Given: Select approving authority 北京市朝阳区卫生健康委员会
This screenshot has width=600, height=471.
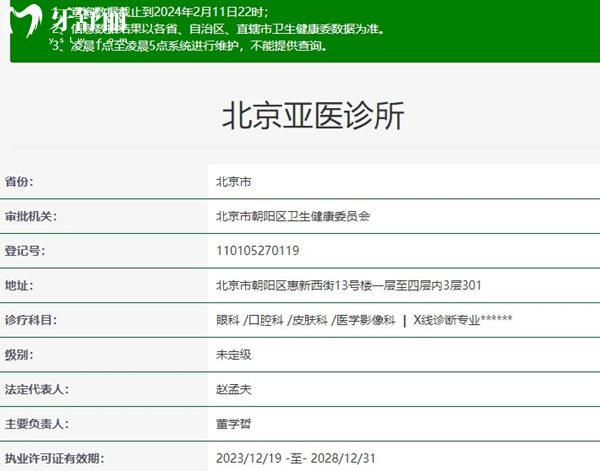Looking at the screenshot, I should coord(293,216).
